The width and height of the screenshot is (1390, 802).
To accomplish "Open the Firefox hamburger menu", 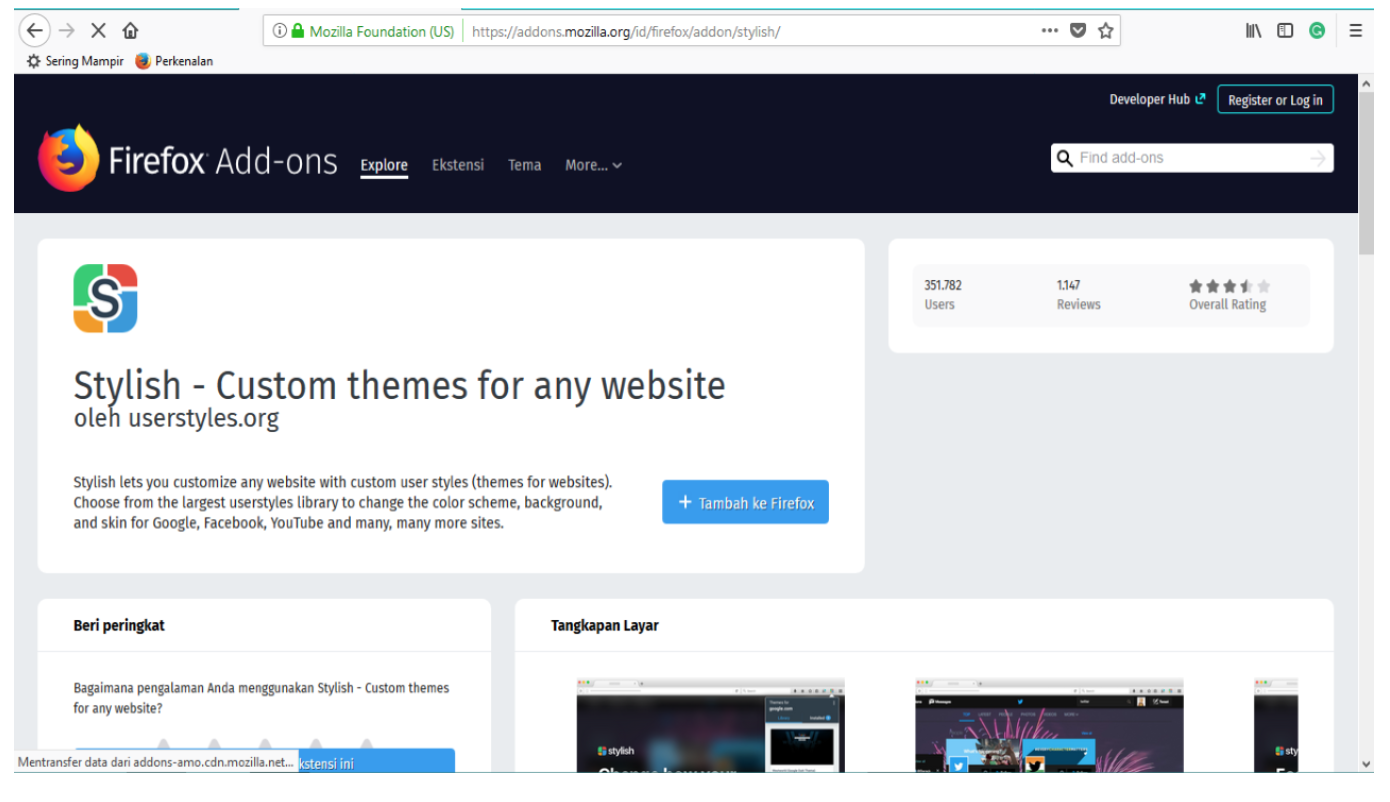I will [x=1355, y=31].
